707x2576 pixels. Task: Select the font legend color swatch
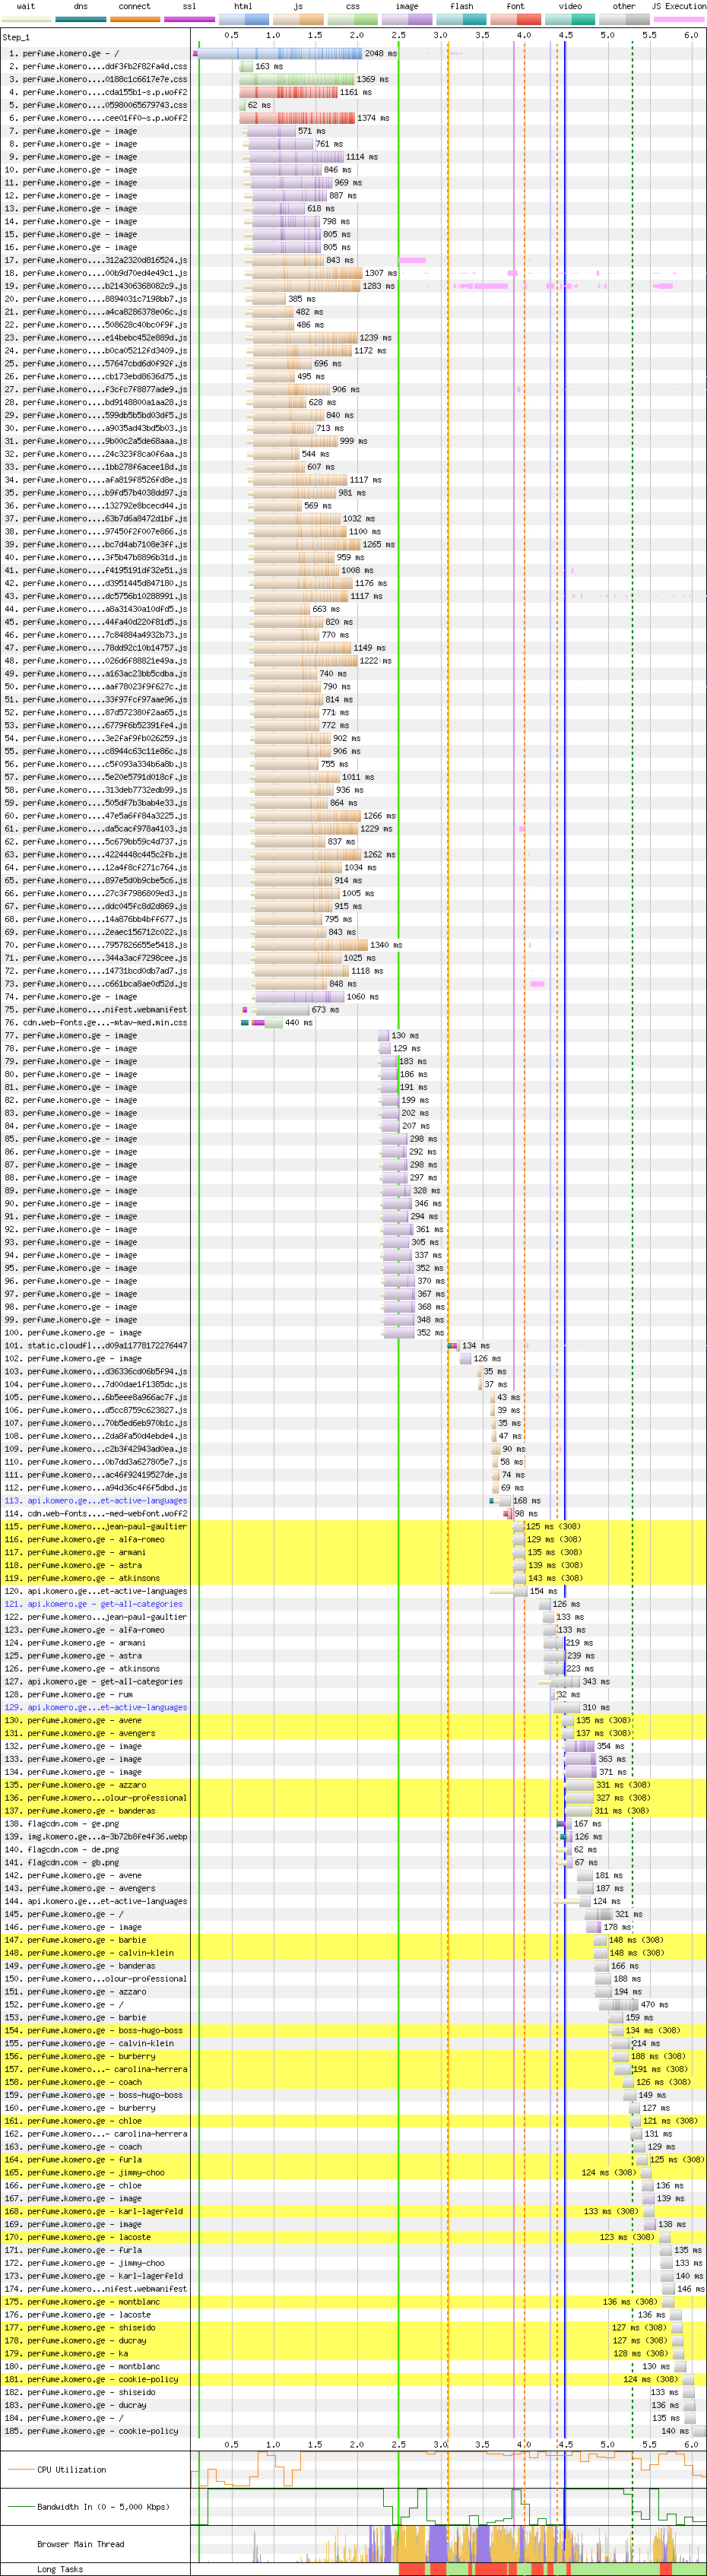click(516, 19)
